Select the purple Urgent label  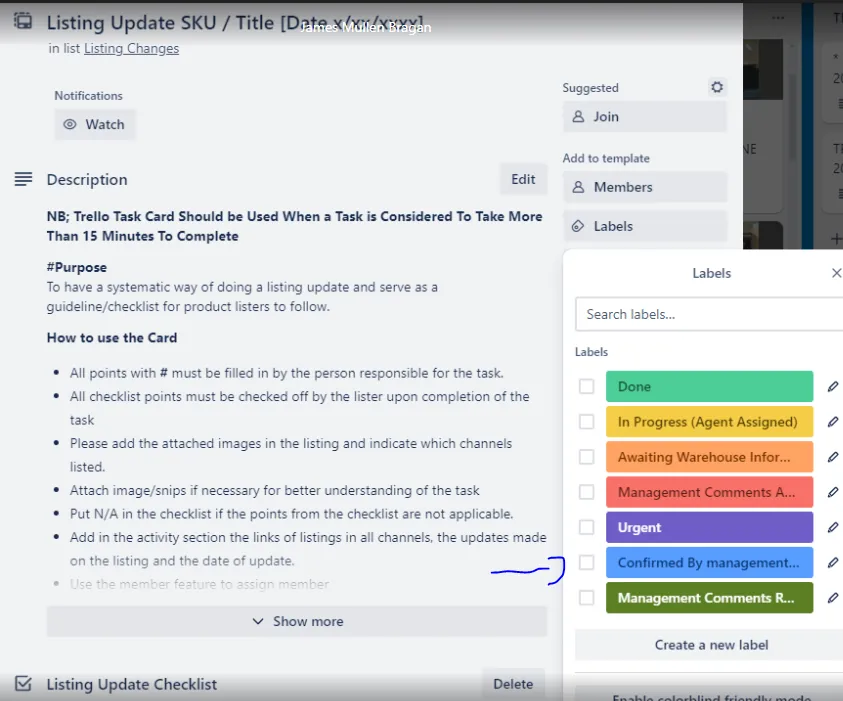(709, 527)
